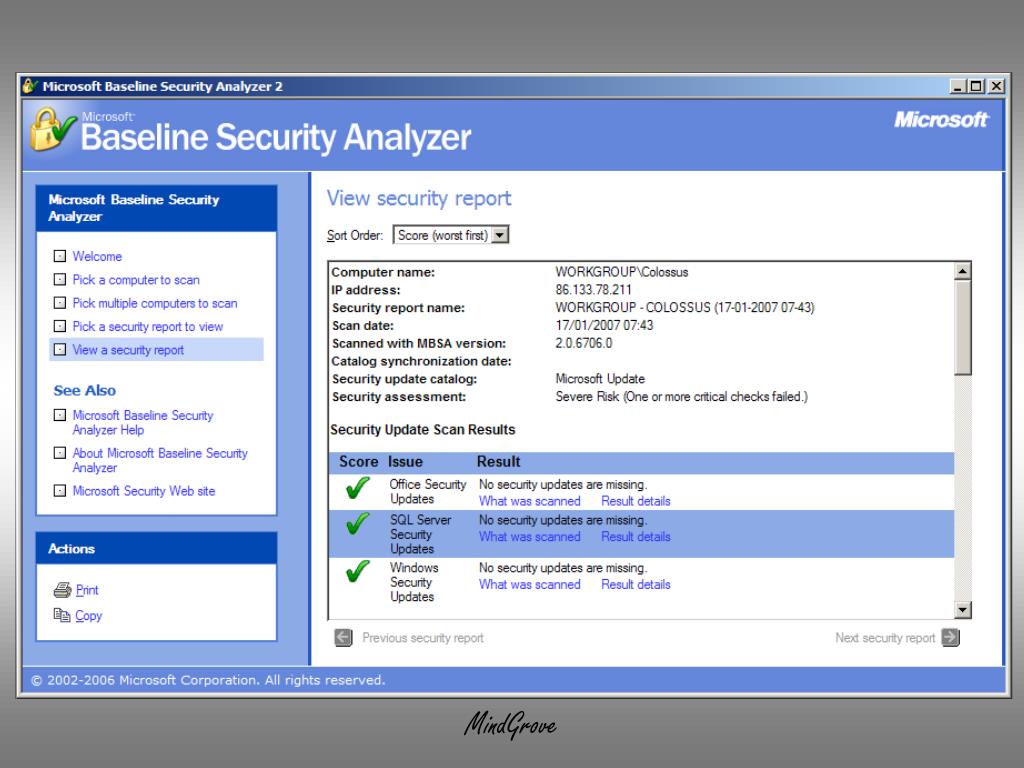Click the IP address 86.133.78.211
The height and width of the screenshot is (768, 1024).
click(x=593, y=290)
